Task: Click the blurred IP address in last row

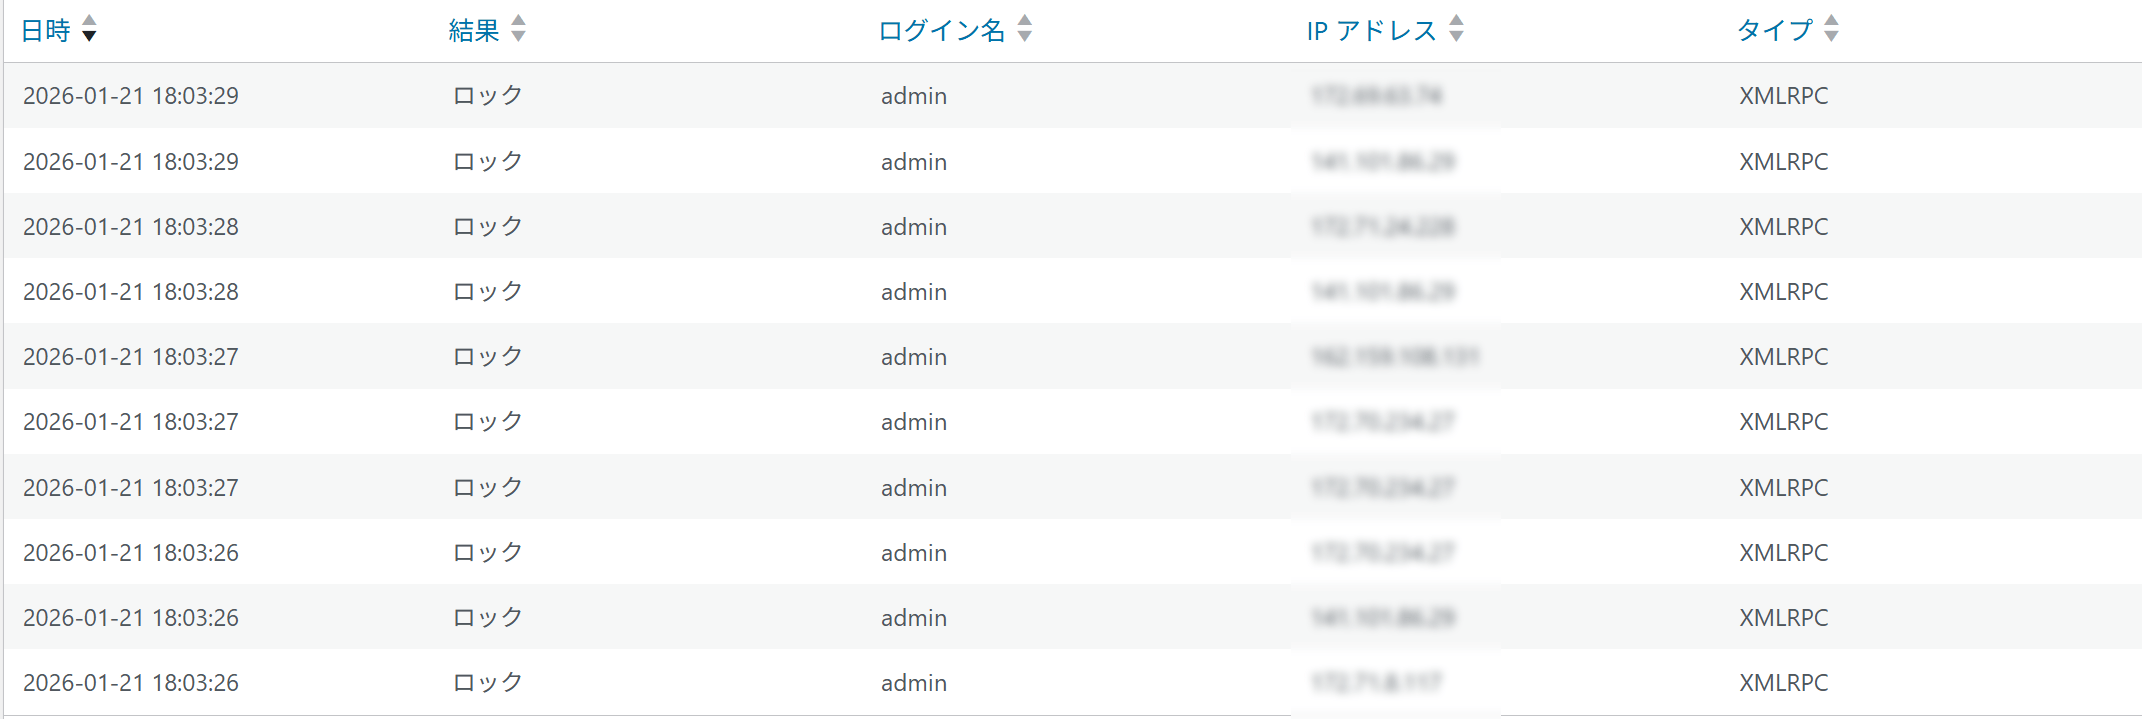Action: pos(1376,683)
